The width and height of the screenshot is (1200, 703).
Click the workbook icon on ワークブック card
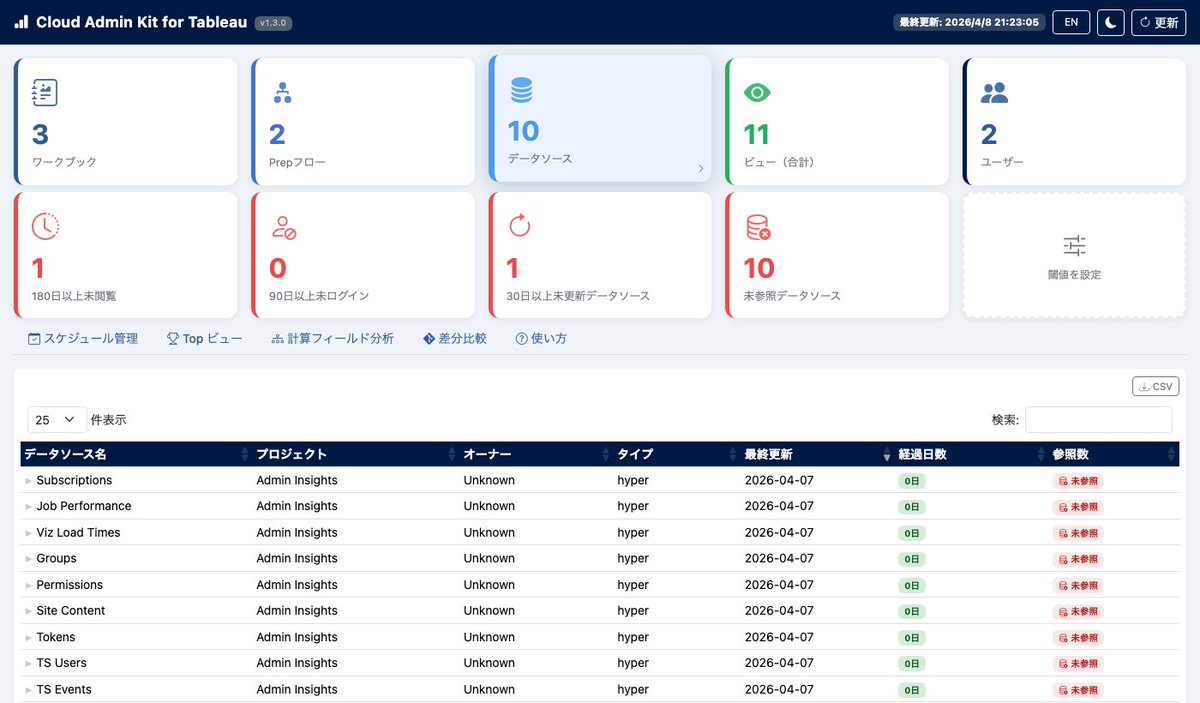(45, 93)
